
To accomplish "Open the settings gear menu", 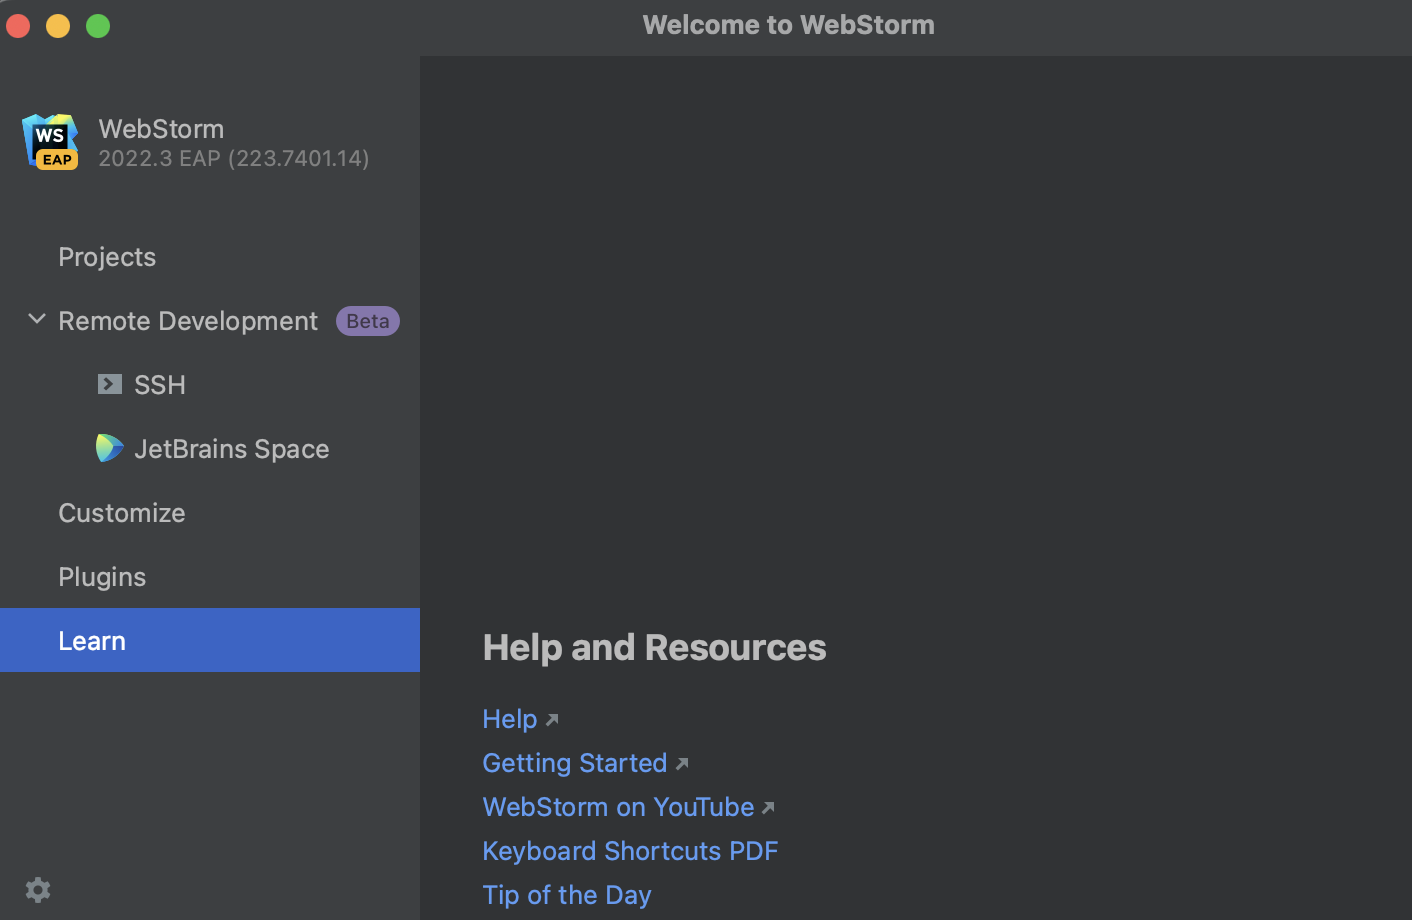I will pyautogui.click(x=38, y=890).
